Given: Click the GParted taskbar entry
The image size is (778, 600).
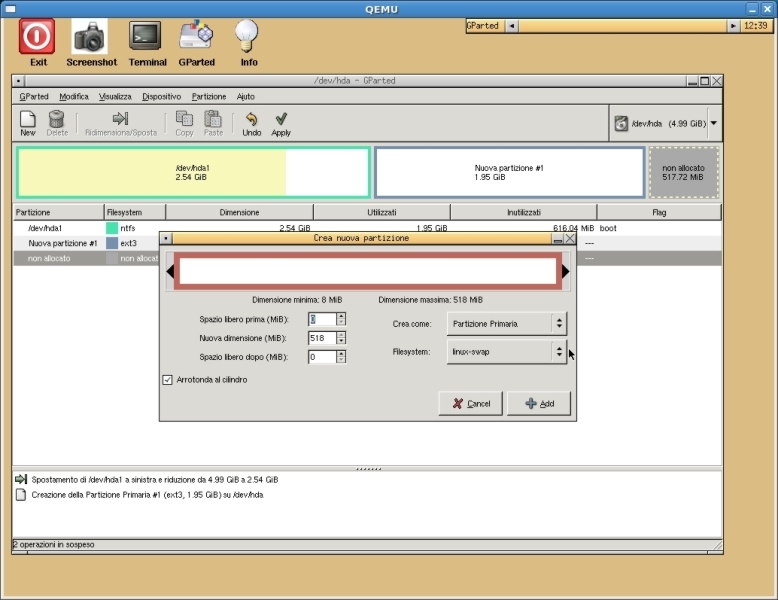Looking at the screenshot, I should tap(483, 26).
